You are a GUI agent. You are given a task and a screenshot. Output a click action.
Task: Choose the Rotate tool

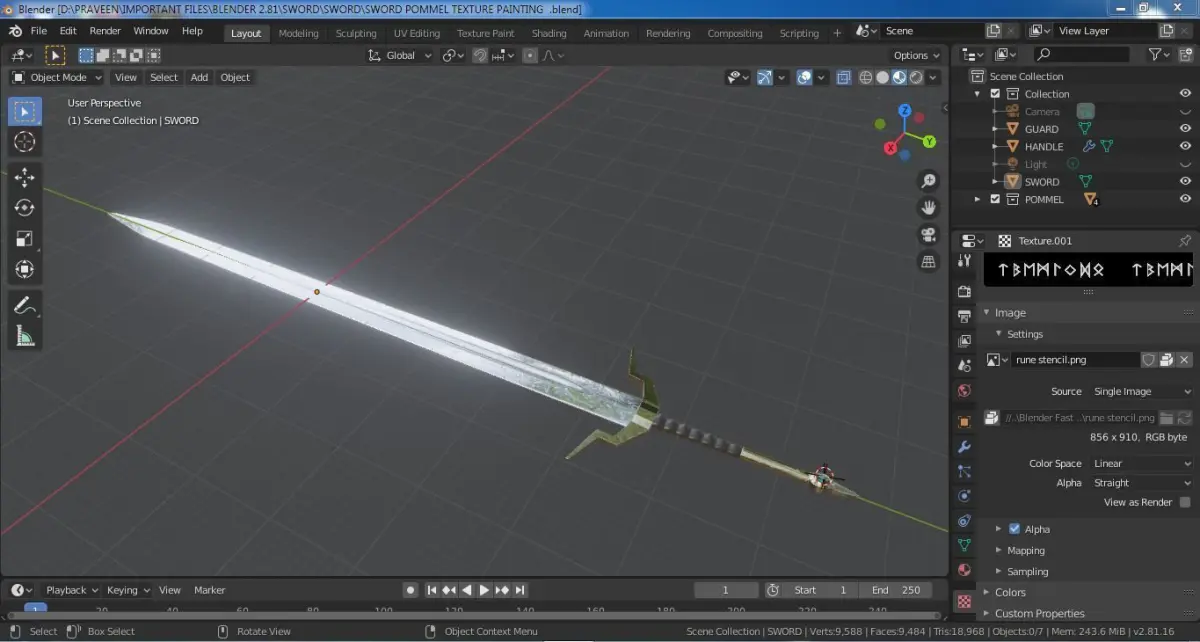coord(25,208)
